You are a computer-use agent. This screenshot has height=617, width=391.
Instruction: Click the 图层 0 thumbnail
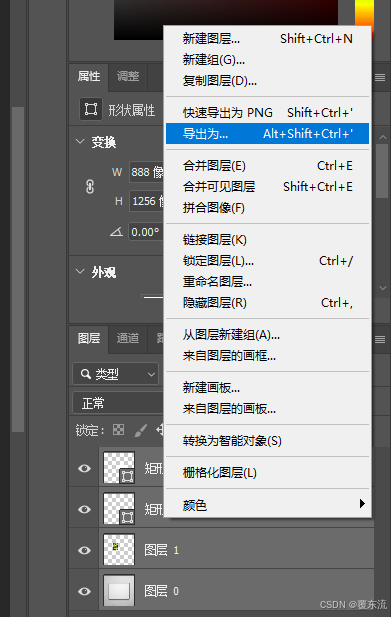tap(119, 590)
